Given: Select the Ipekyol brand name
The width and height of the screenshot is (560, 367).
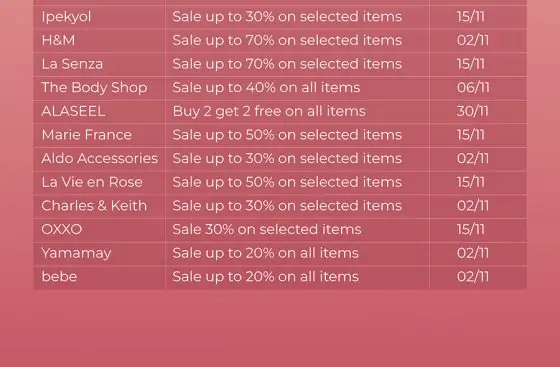Looking at the screenshot, I should (x=66, y=17).
